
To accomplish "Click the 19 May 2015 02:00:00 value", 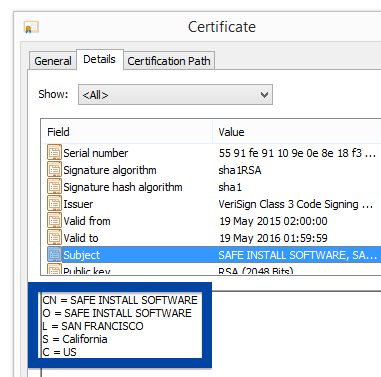I will point(273,221).
